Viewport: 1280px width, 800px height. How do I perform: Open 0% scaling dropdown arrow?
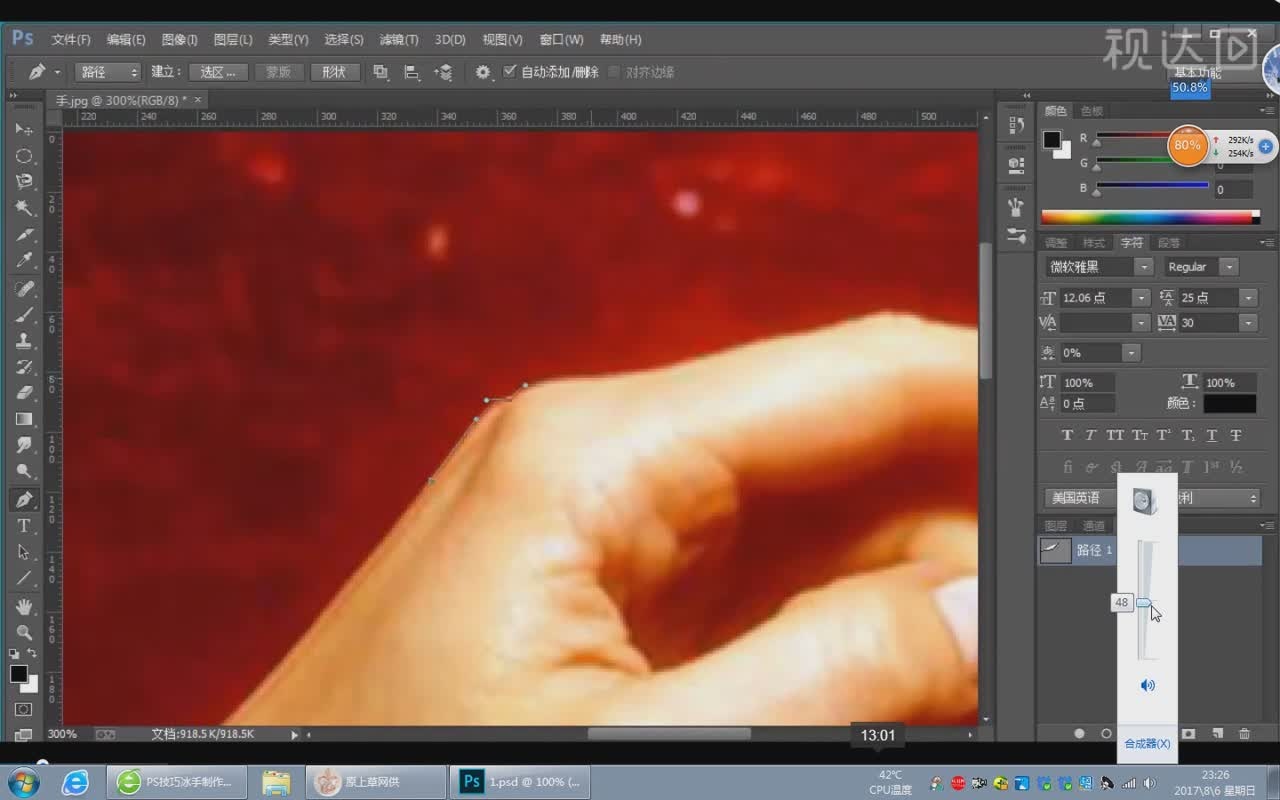tap(1130, 353)
